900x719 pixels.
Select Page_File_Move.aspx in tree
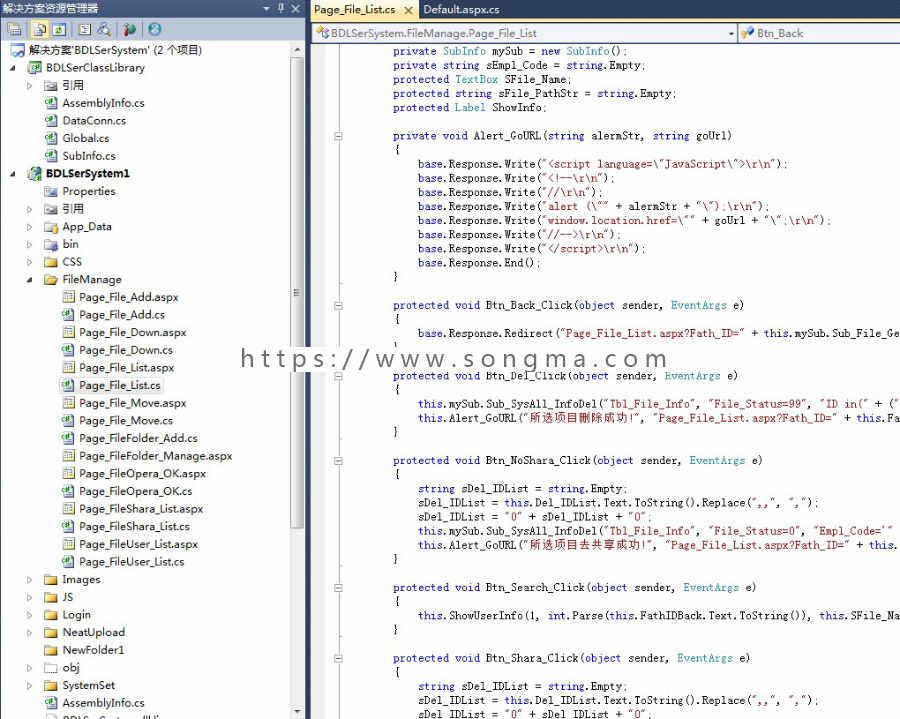pos(132,403)
